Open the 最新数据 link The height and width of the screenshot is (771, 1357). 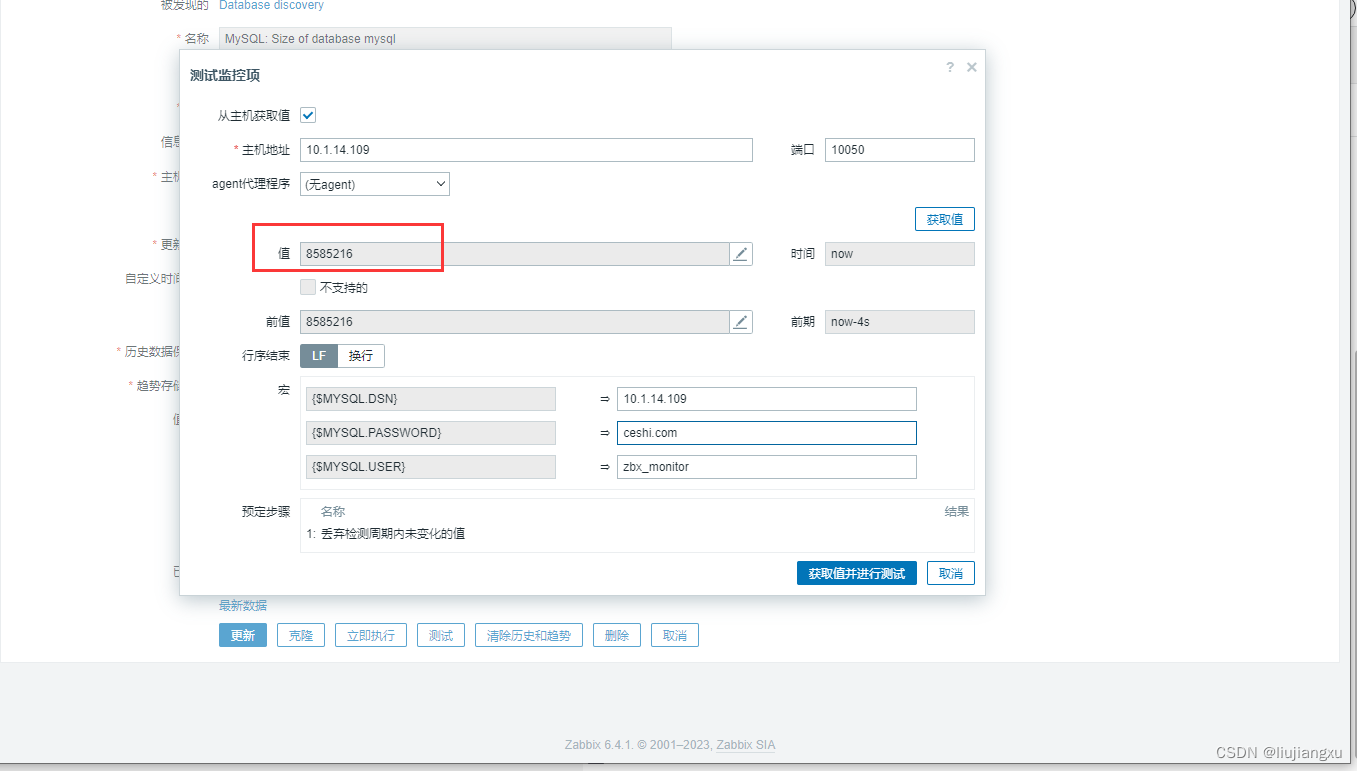(x=242, y=604)
